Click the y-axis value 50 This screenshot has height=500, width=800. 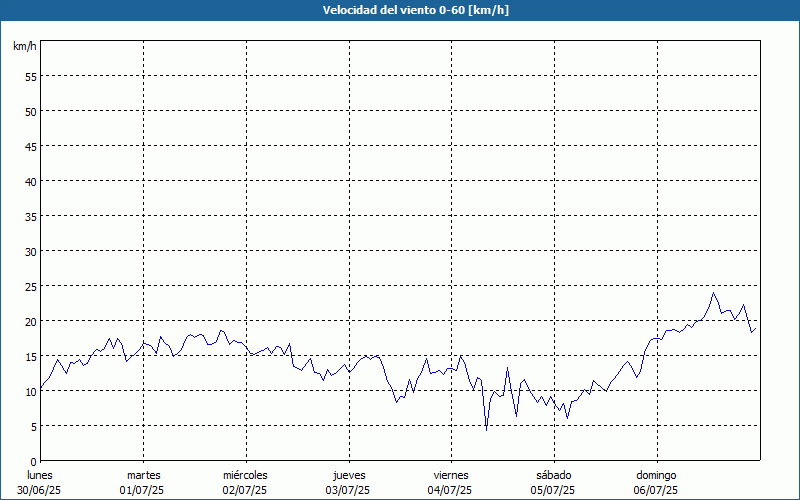(31, 112)
